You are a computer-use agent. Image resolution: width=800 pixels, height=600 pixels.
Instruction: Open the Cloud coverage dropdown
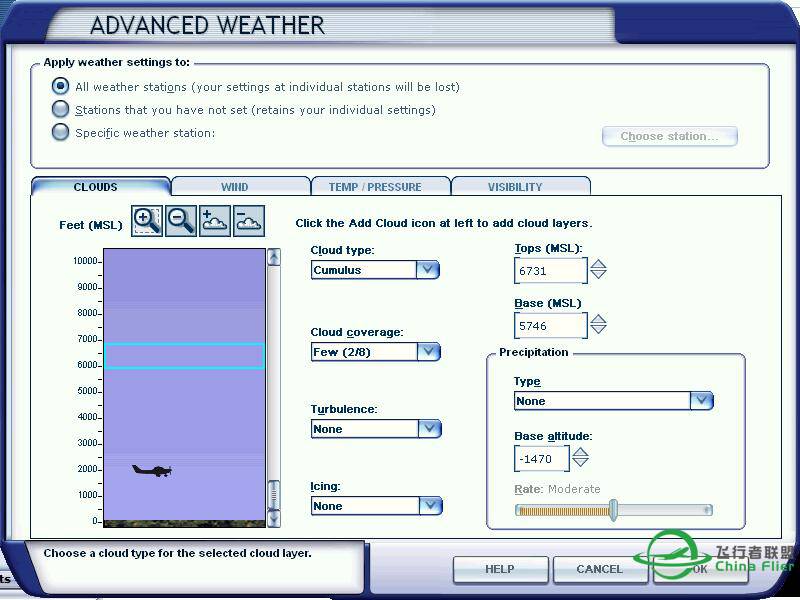point(429,352)
